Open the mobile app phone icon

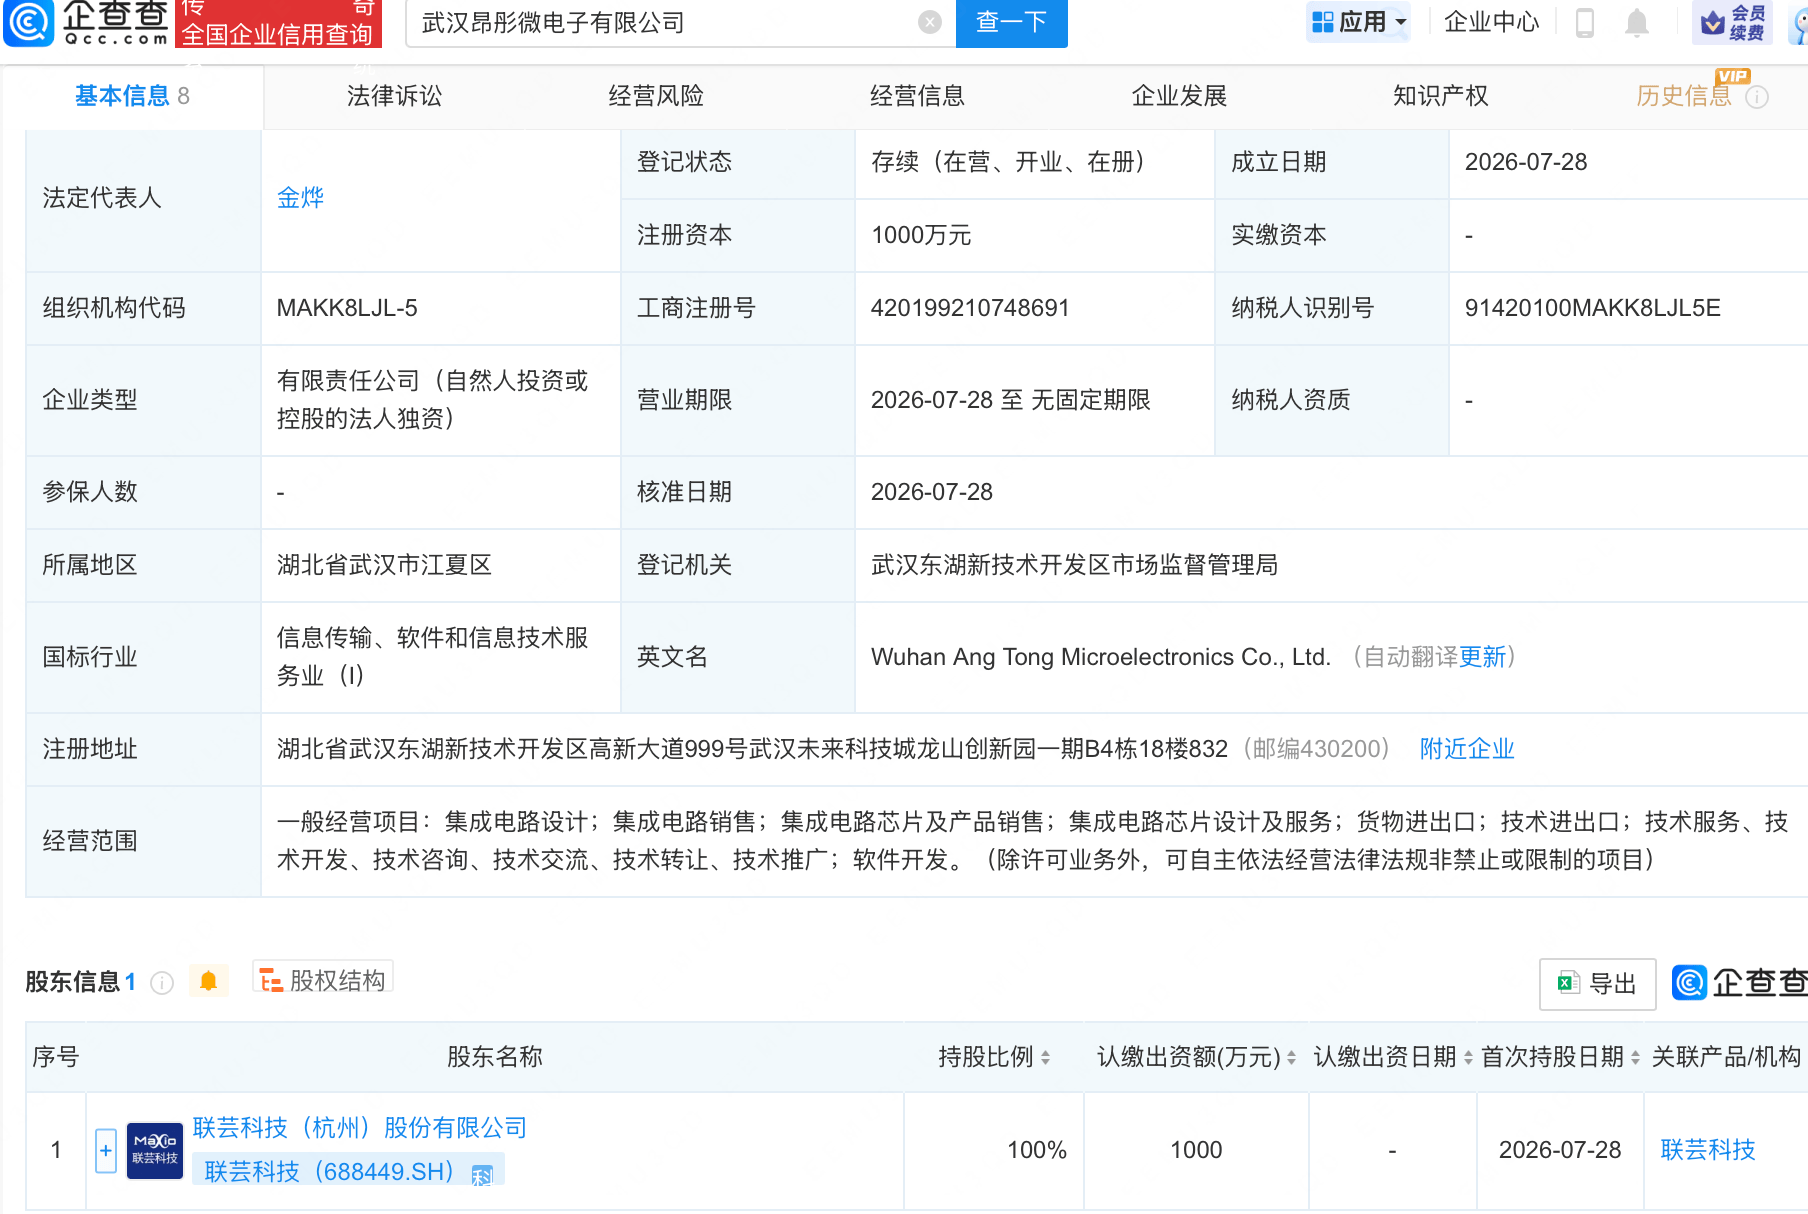(x=1585, y=22)
